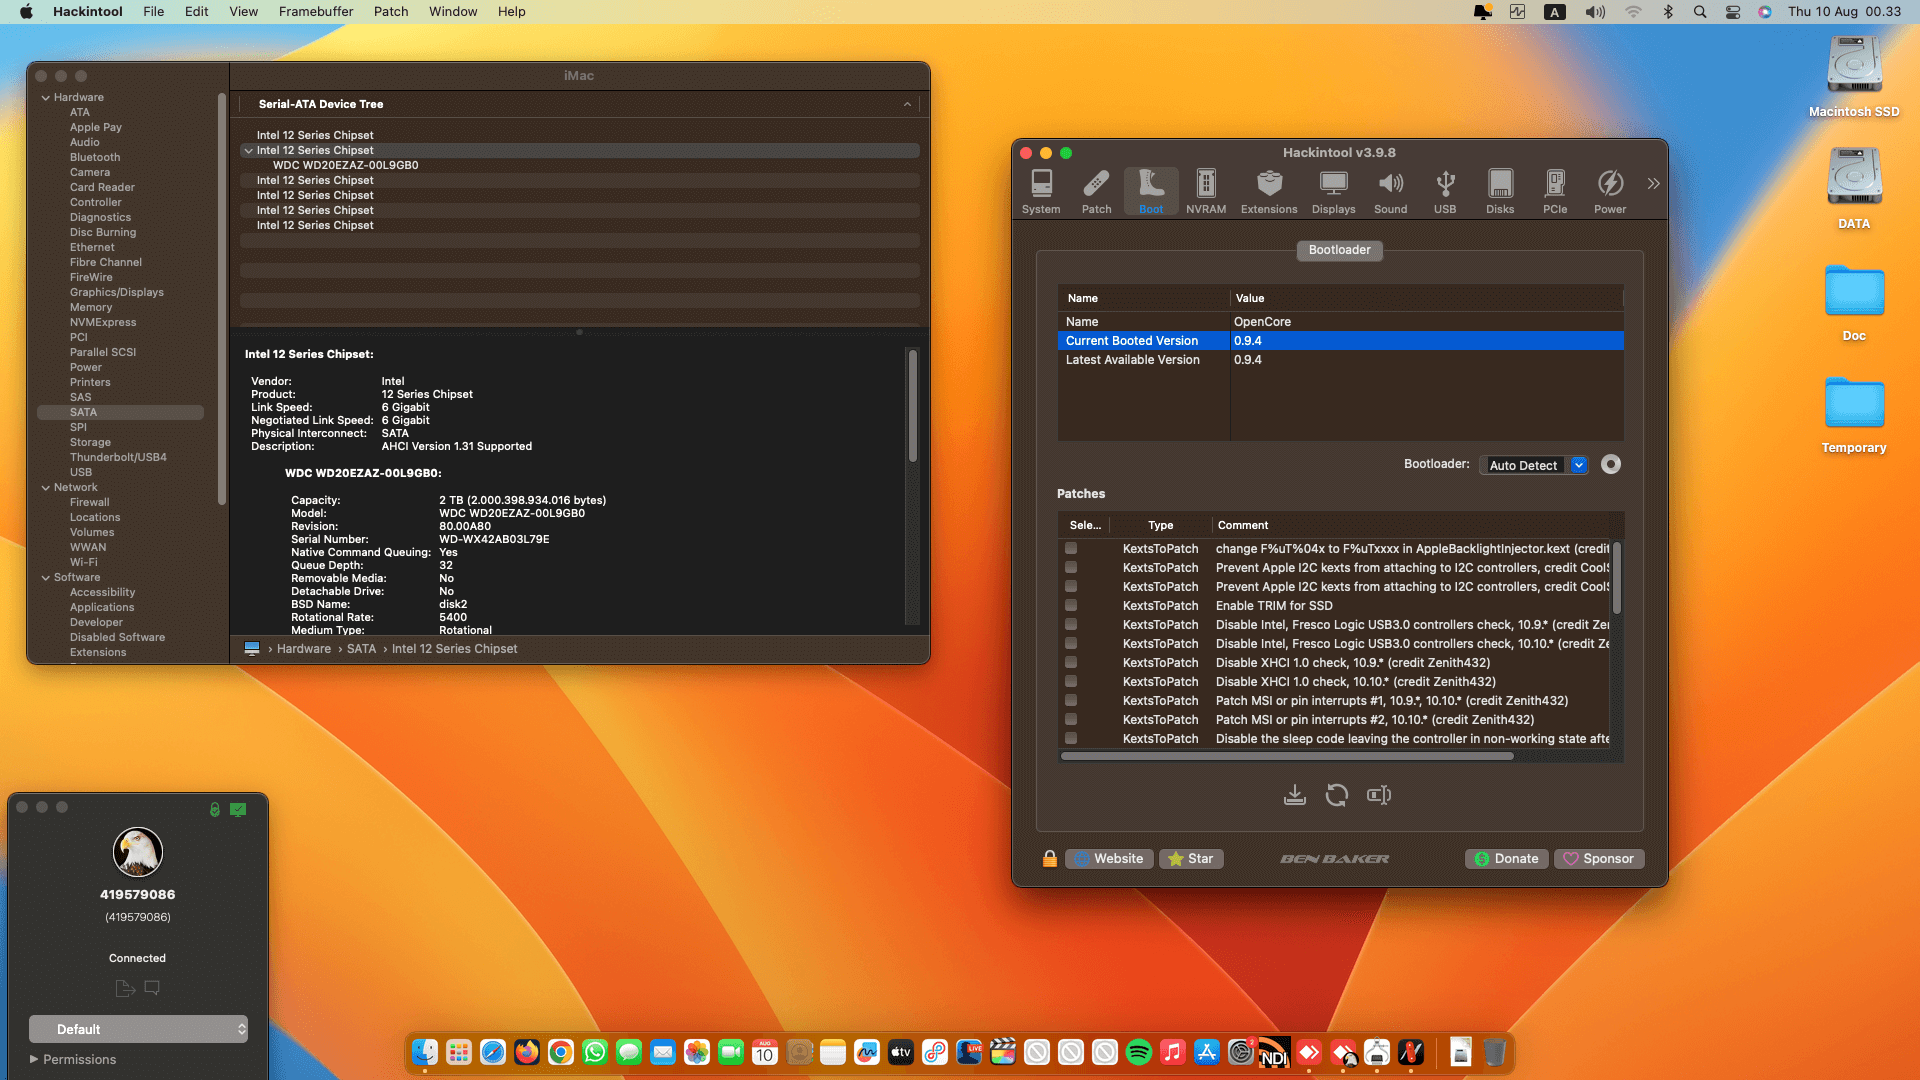Click the Donate button
The width and height of the screenshot is (1920, 1080).
tap(1506, 859)
